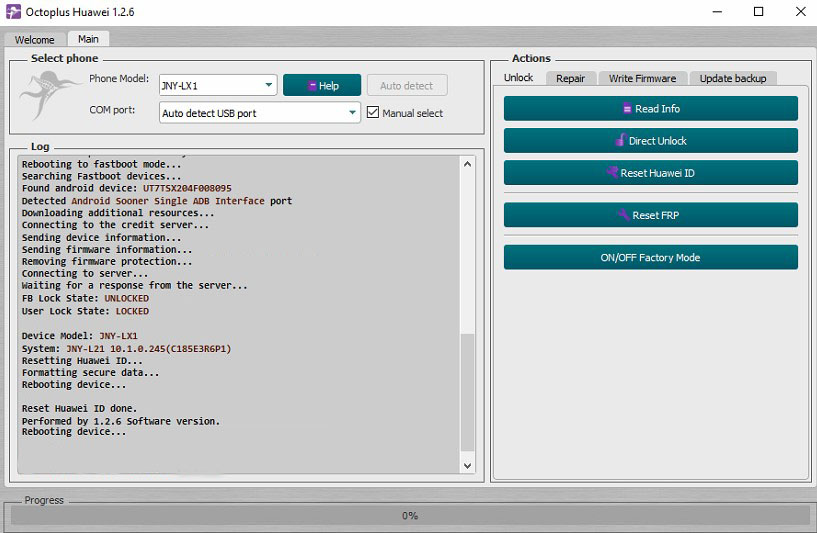817x533 pixels.
Task: Click the serial UT7TSX204F008095 in log
Action: point(187,188)
